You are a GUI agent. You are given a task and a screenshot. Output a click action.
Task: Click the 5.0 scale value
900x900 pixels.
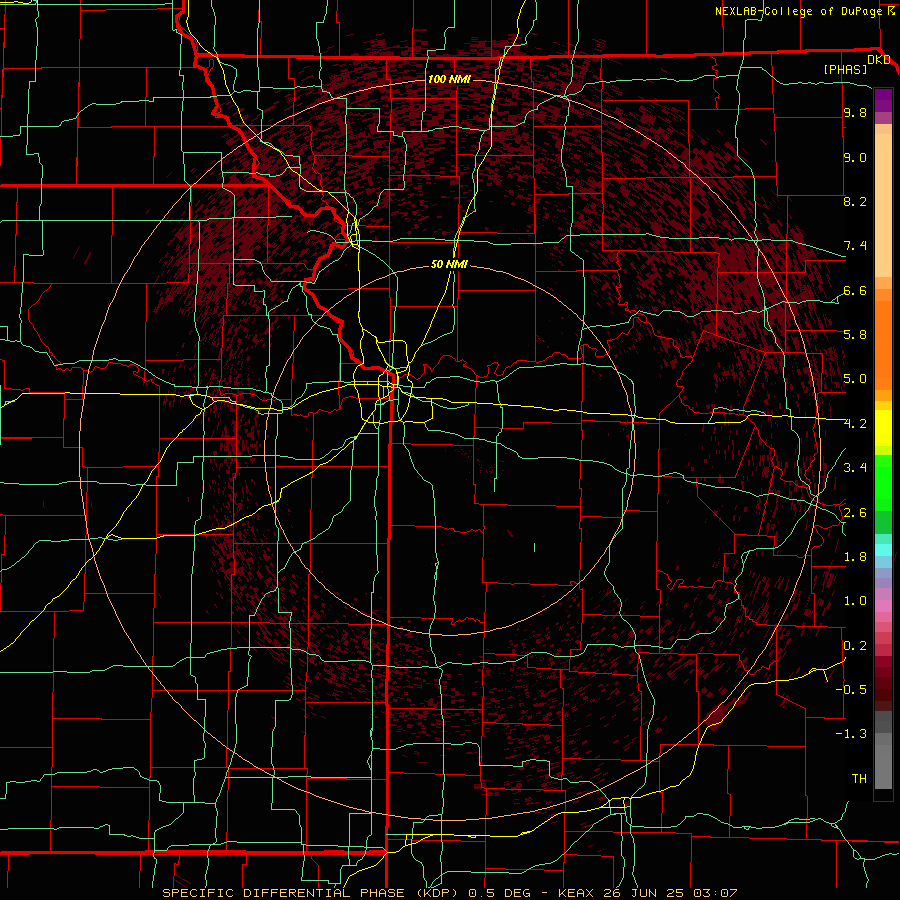[855, 379]
